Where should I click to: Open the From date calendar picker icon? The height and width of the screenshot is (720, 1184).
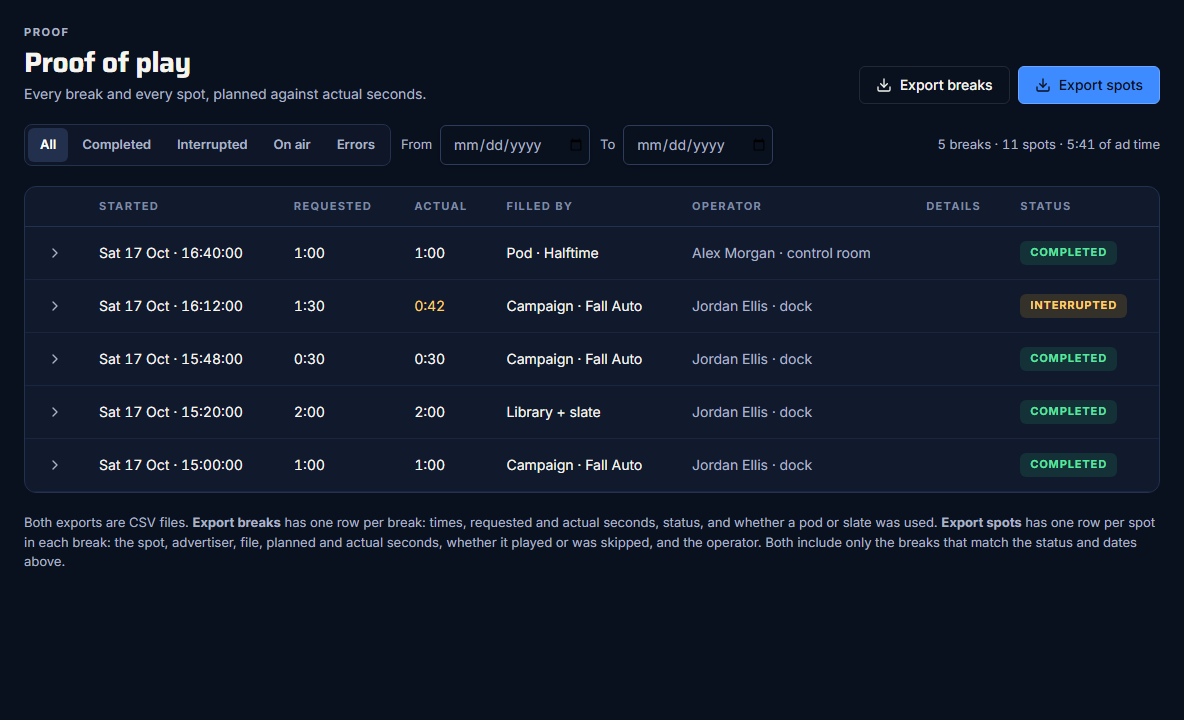(x=575, y=145)
